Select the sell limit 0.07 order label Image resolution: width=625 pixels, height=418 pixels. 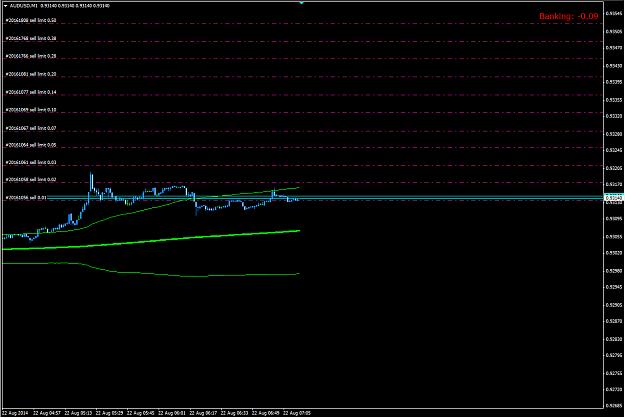click(x=31, y=128)
